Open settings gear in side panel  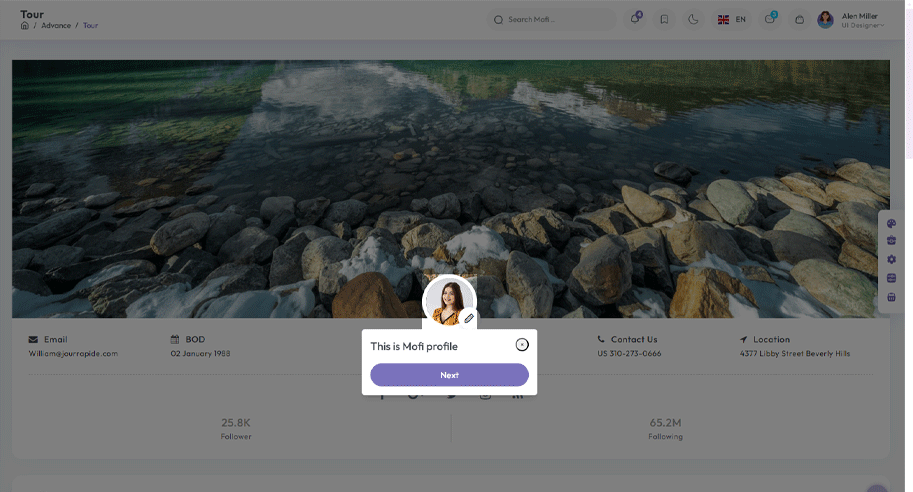(x=892, y=260)
